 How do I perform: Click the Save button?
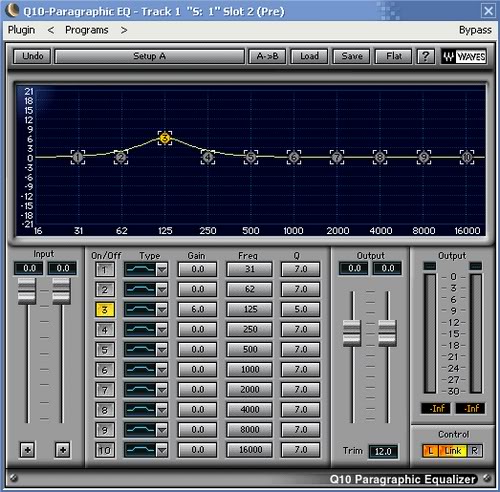click(352, 56)
